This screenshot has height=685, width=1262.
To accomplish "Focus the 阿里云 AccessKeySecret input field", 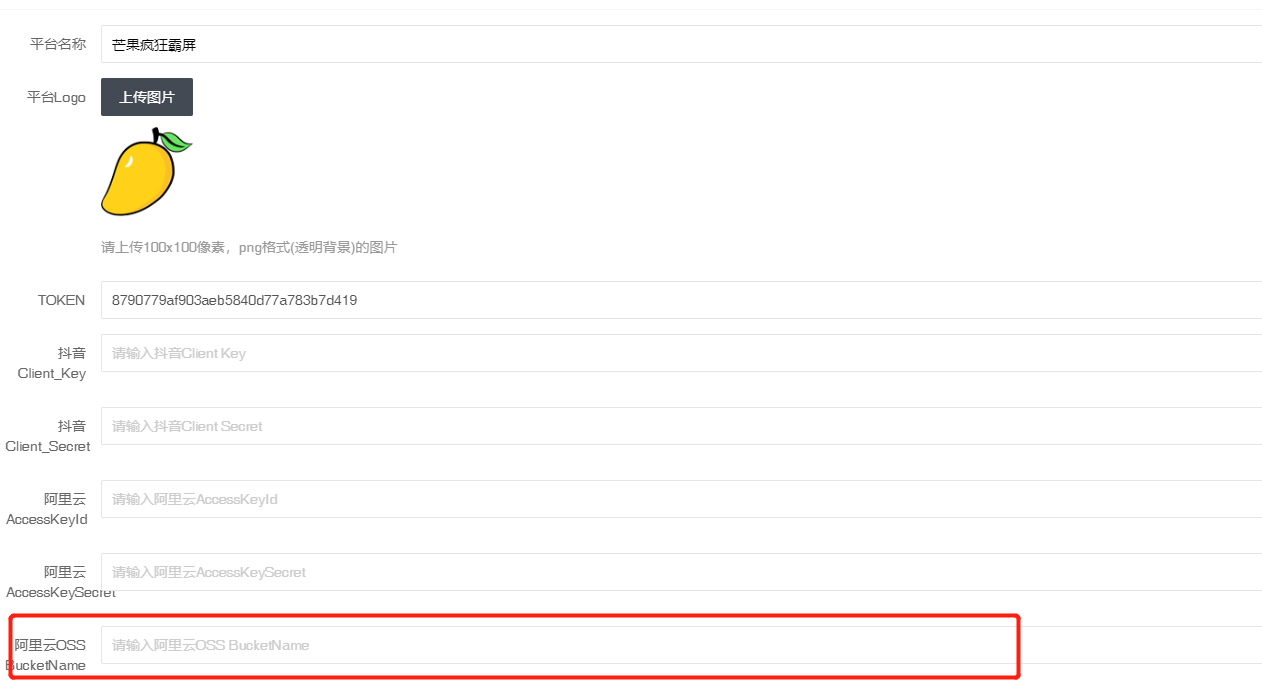I will 681,572.
